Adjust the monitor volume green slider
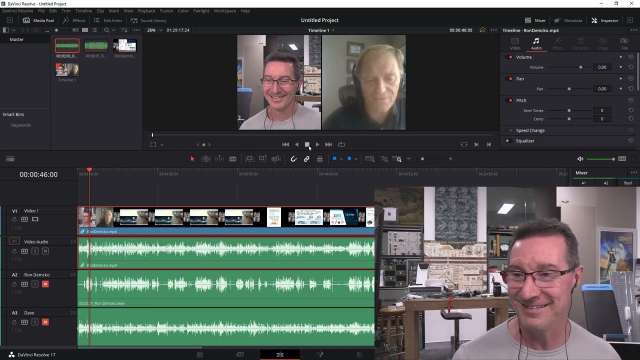This screenshot has width=640, height=360. pyautogui.click(x=601, y=159)
